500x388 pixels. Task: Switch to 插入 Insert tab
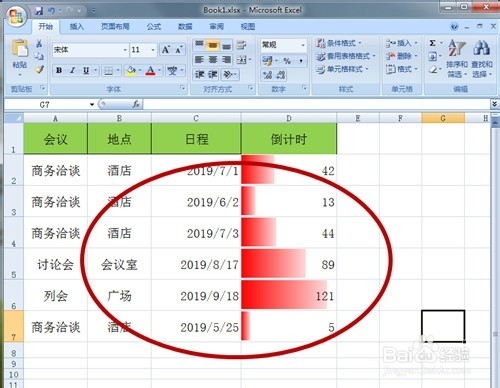pyautogui.click(x=76, y=27)
